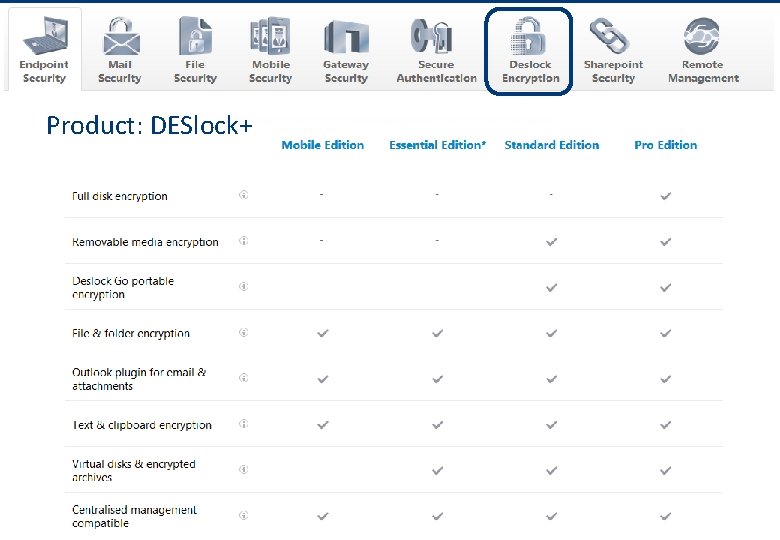780x540 pixels.
Task: Click the Mobile Security phones icon
Action: point(270,38)
